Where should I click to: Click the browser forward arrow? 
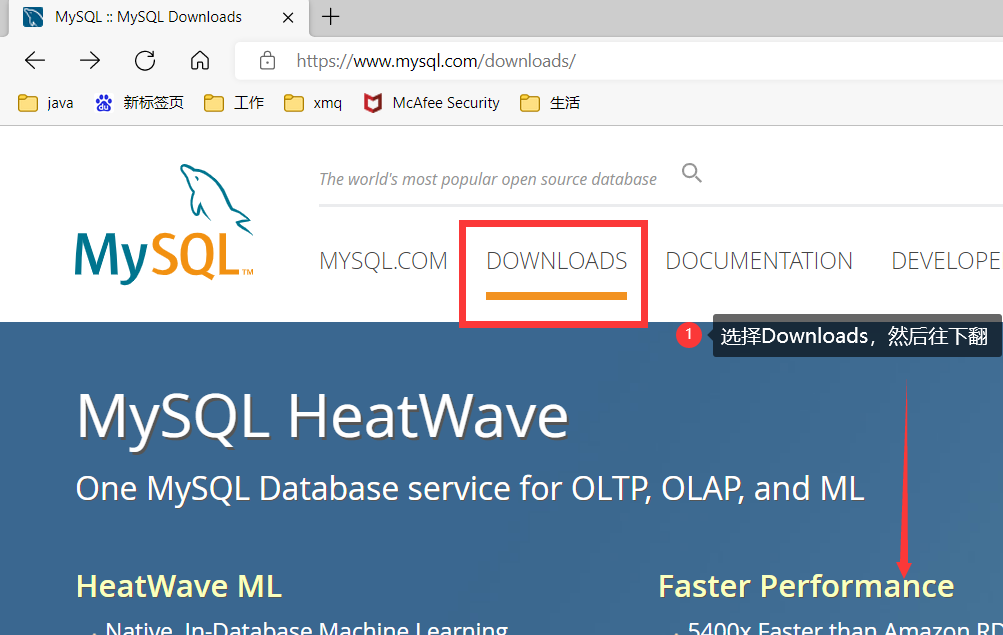click(90, 61)
